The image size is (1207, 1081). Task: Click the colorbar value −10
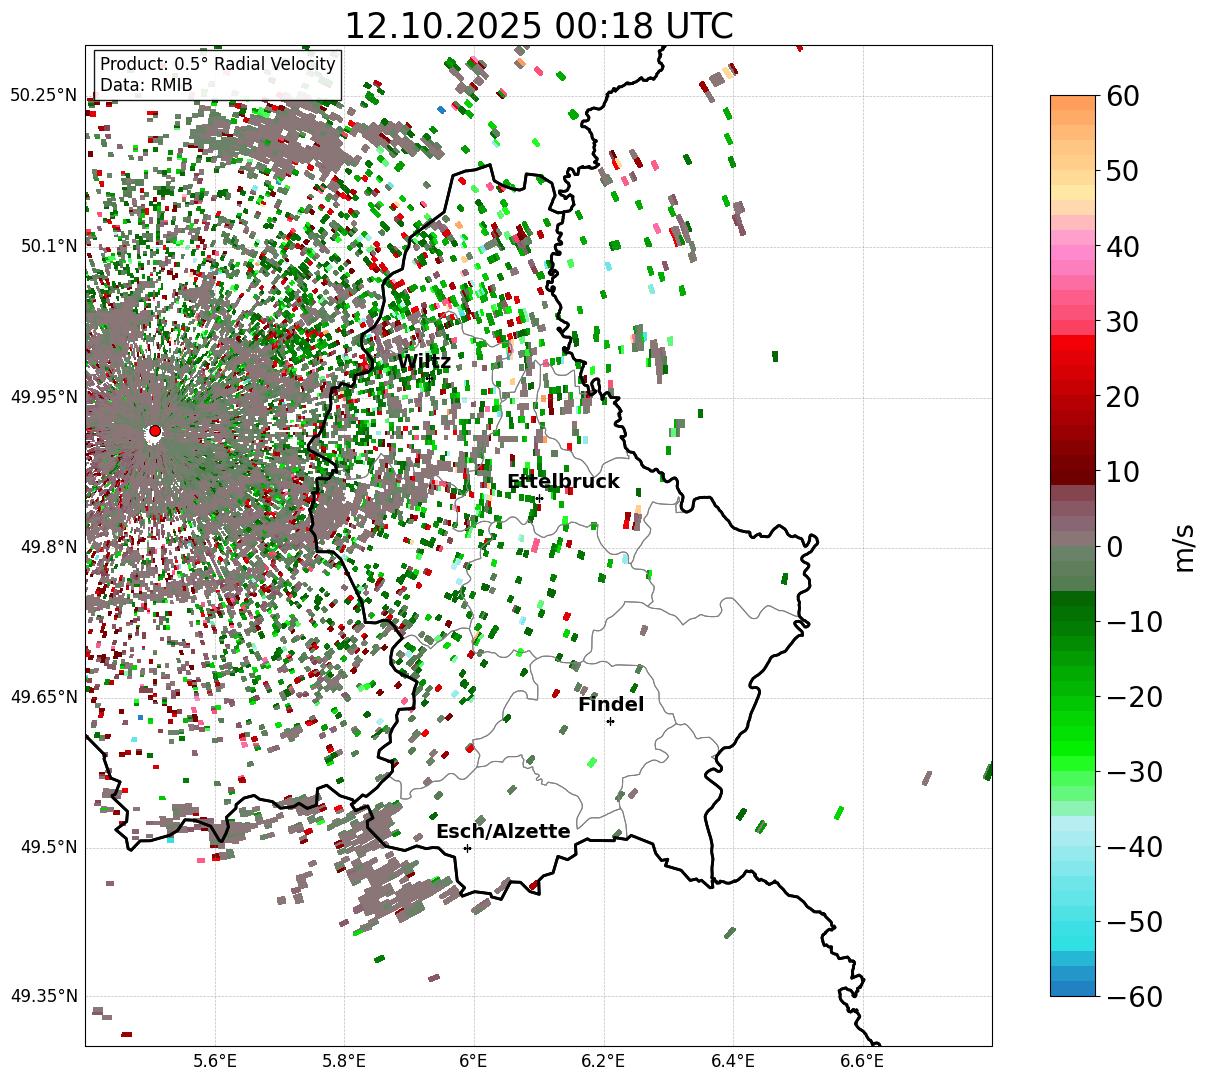pyautogui.click(x=1133, y=621)
